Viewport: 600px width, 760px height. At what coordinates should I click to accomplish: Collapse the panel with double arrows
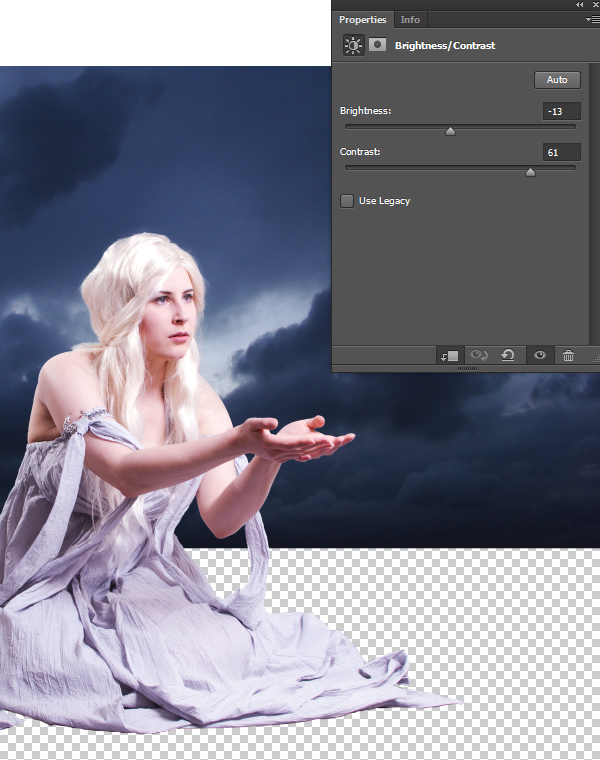579,5
